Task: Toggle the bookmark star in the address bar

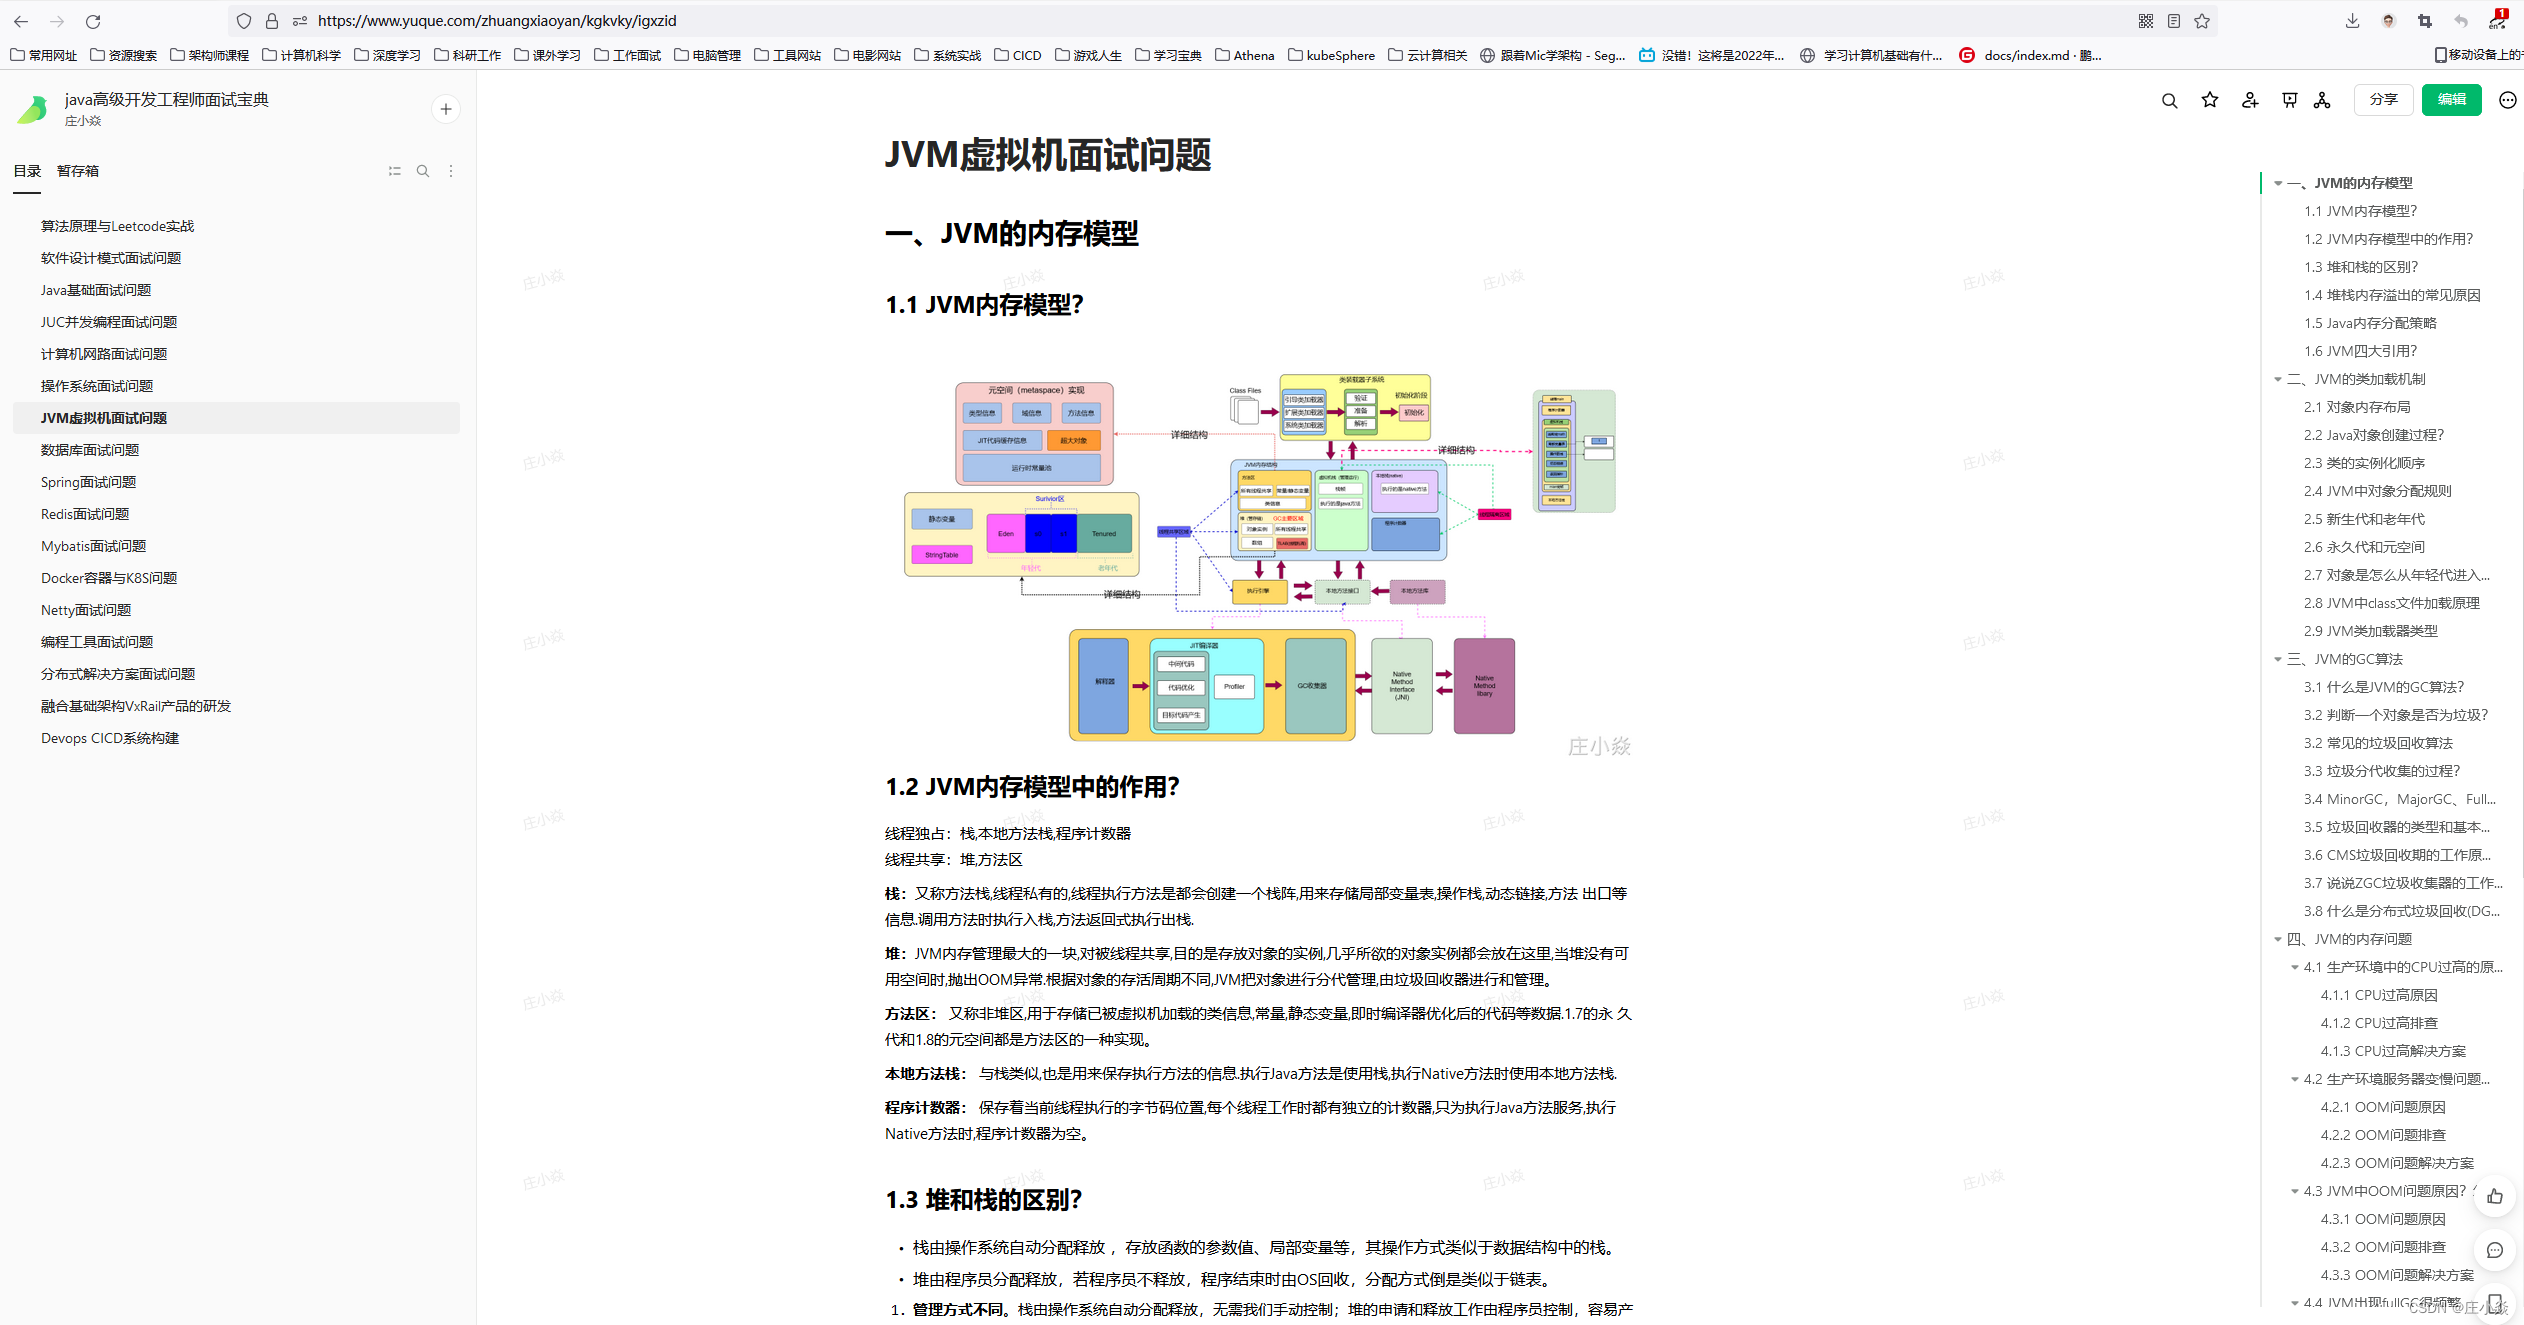Action: [x=2202, y=20]
